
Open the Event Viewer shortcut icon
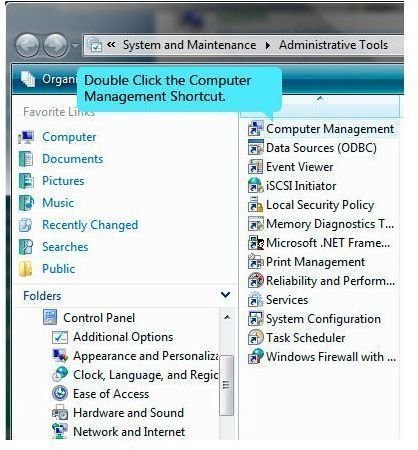(256, 167)
